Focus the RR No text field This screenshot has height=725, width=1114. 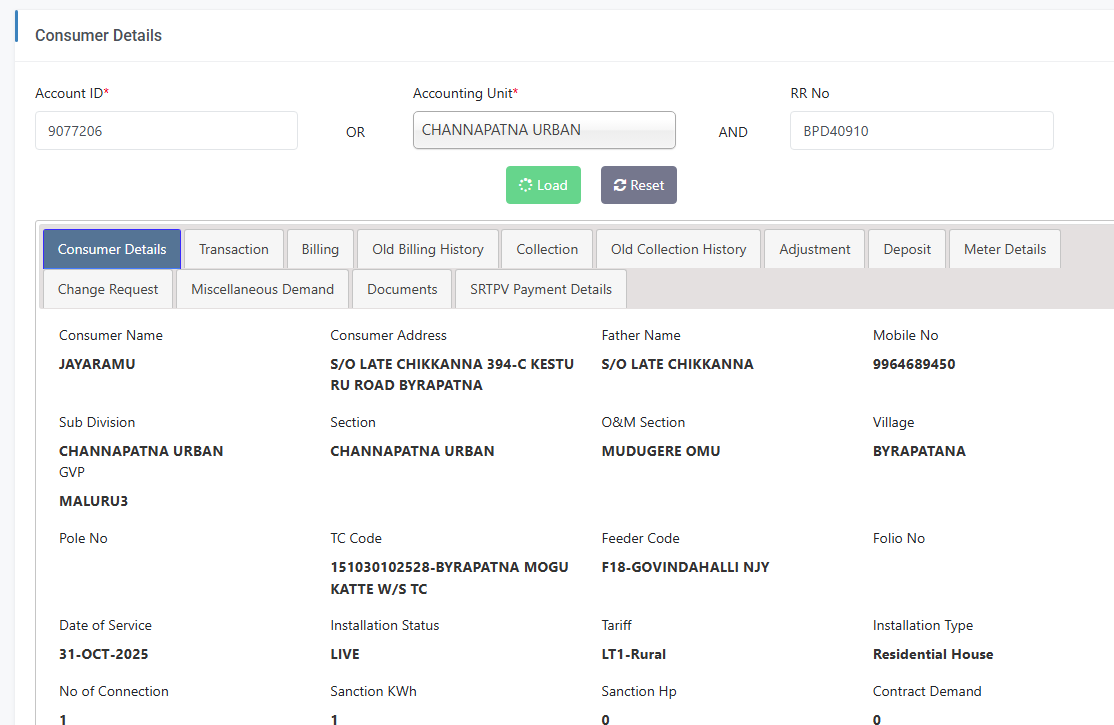[921, 130]
